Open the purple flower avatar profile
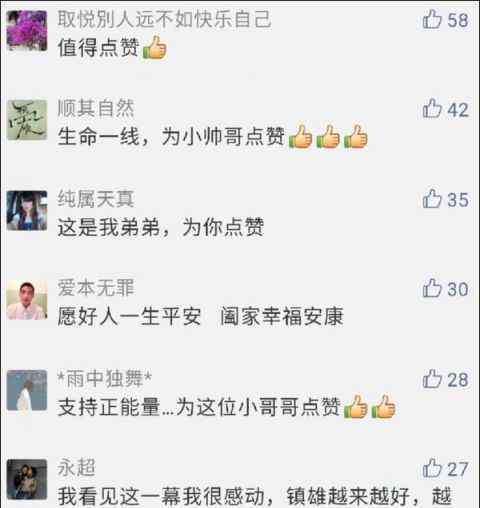 [27, 31]
